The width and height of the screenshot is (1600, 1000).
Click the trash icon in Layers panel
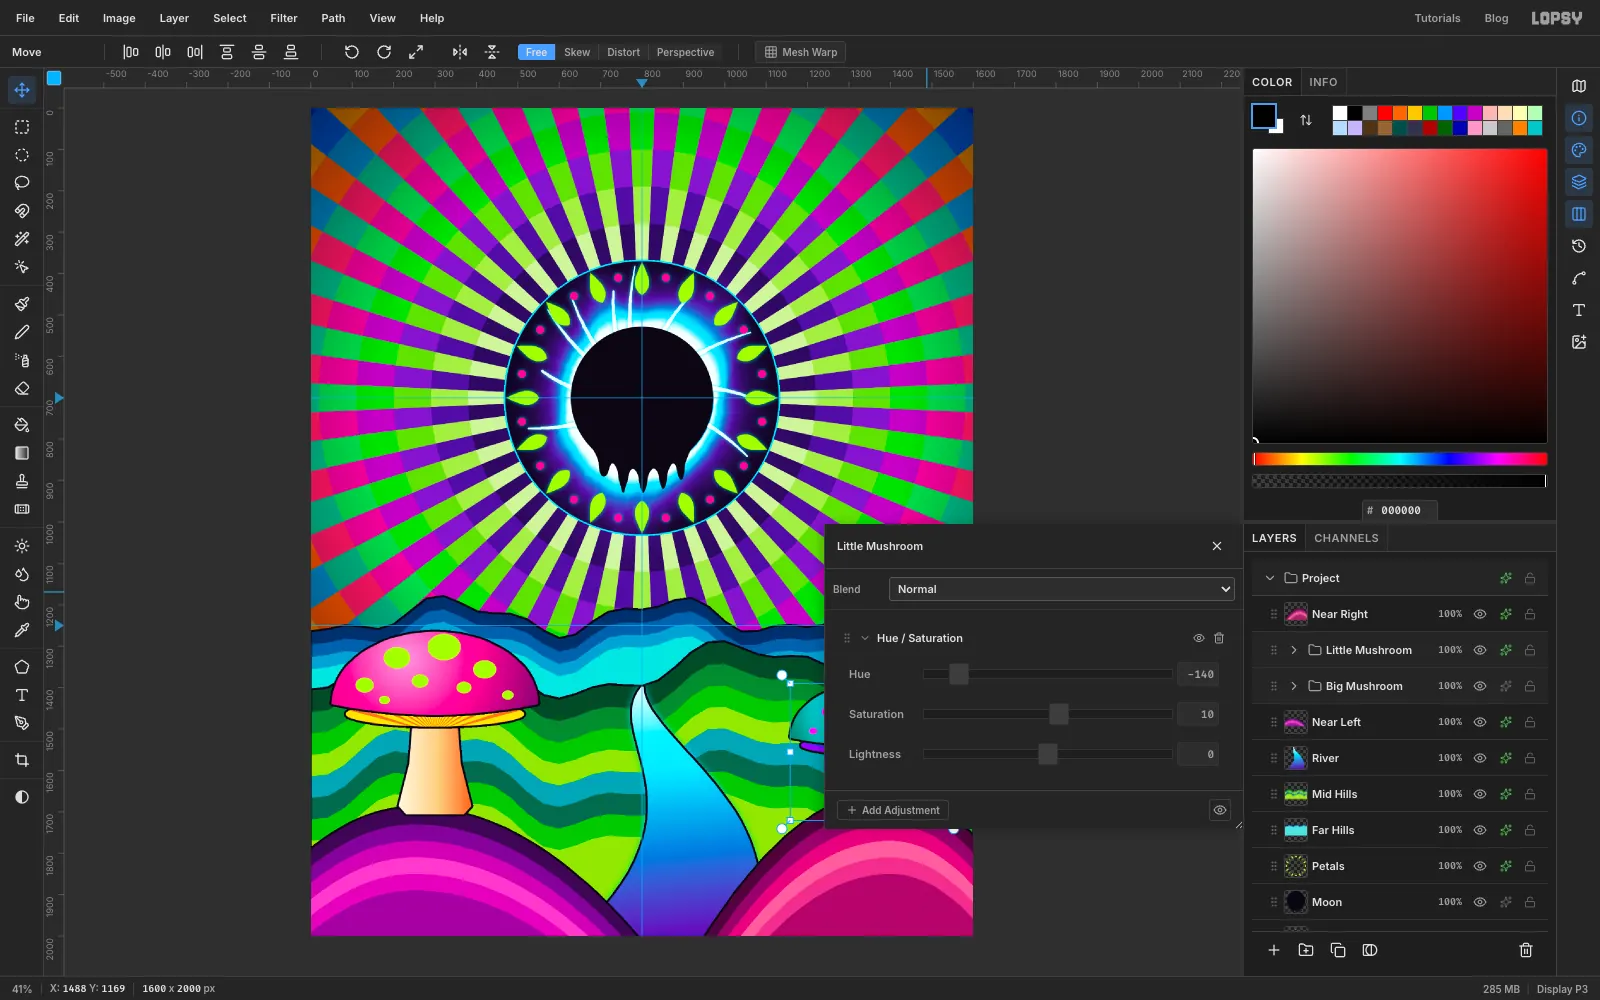point(1526,950)
